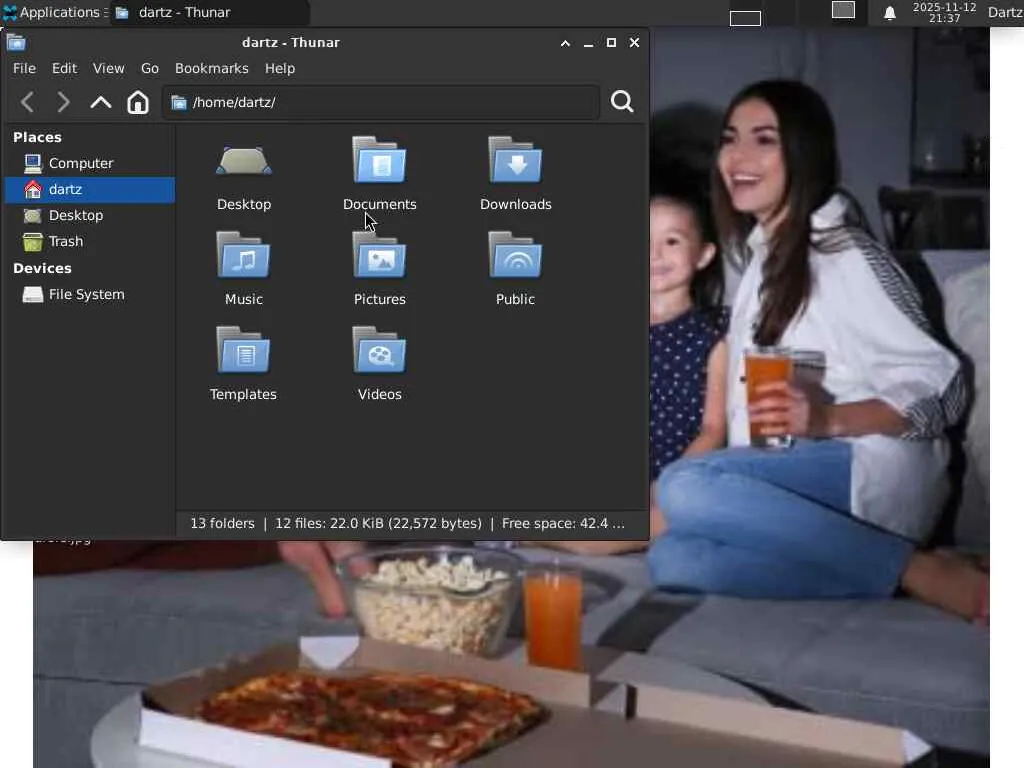This screenshot has height=768, width=1024.
Task: Open the Bookmarks menu
Action: pos(211,68)
